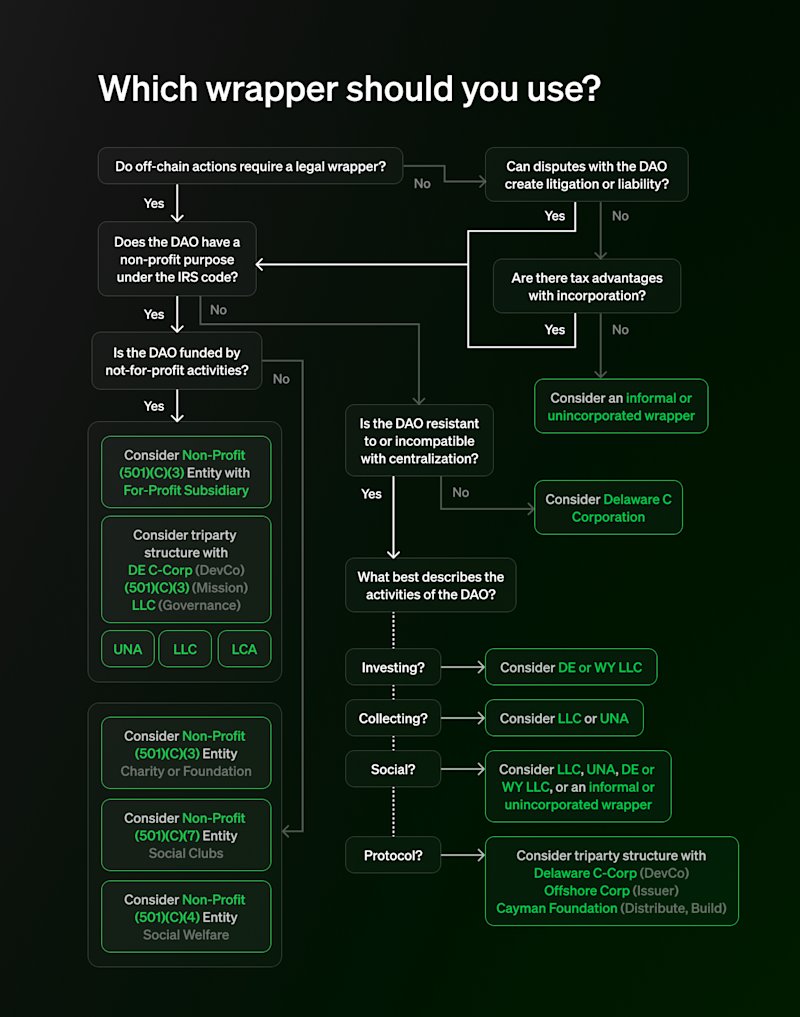
Task: Select the Social? category box
Action: pos(393,769)
